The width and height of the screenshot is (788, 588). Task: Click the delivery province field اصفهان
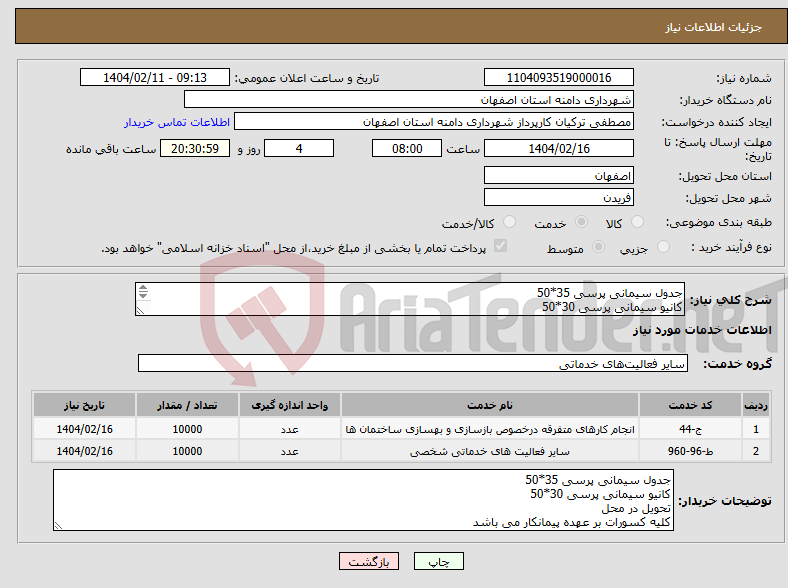pos(558,175)
